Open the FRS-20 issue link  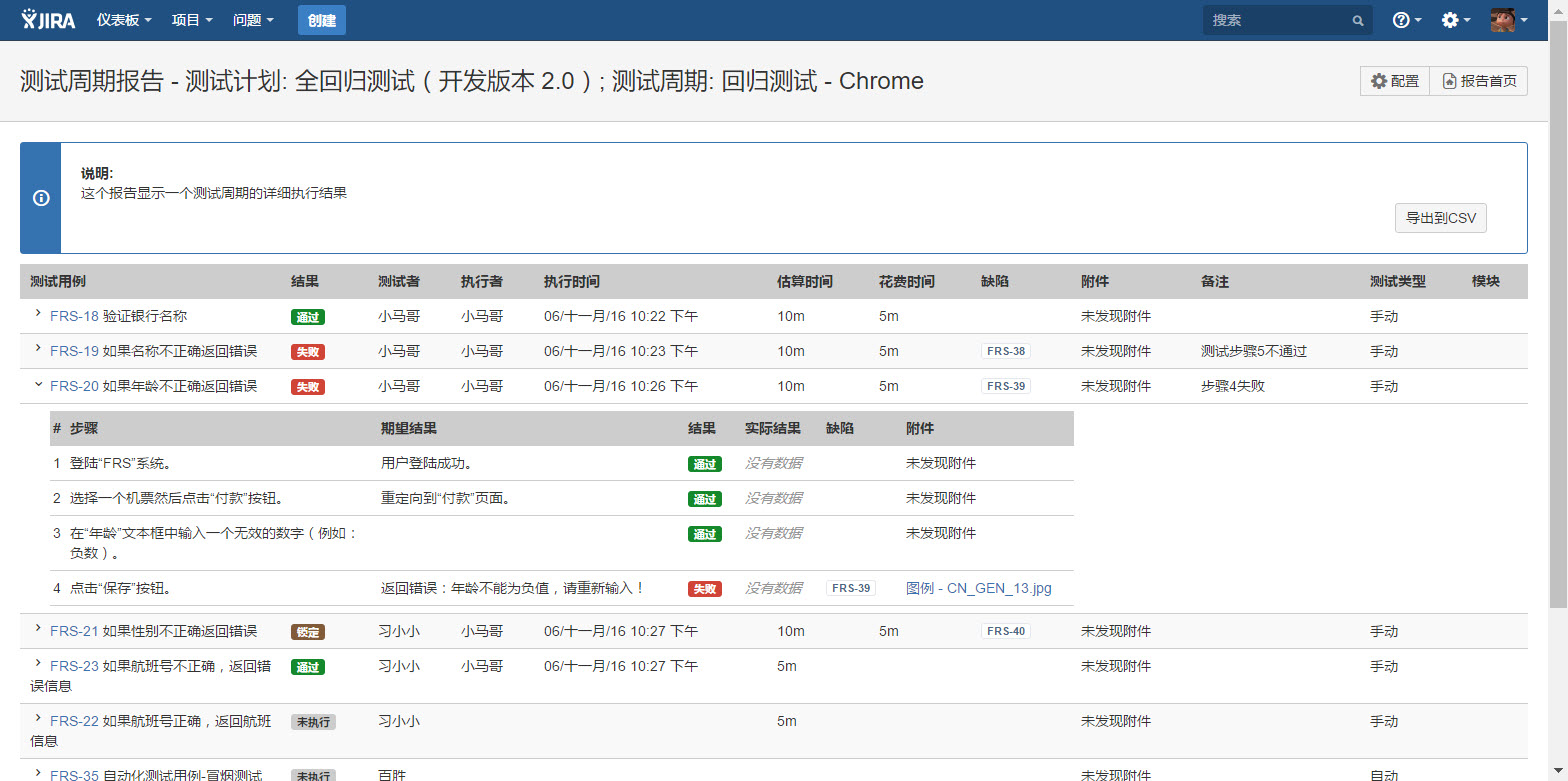coord(74,386)
